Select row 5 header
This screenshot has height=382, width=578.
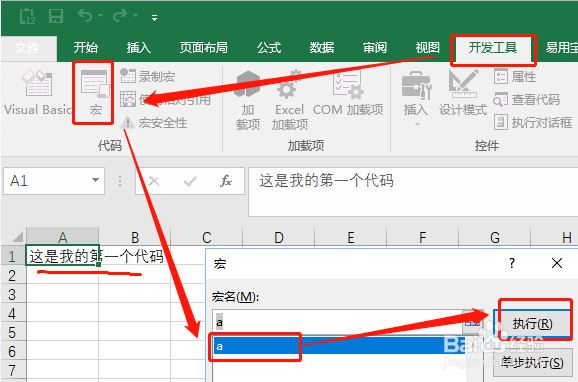(x=13, y=332)
